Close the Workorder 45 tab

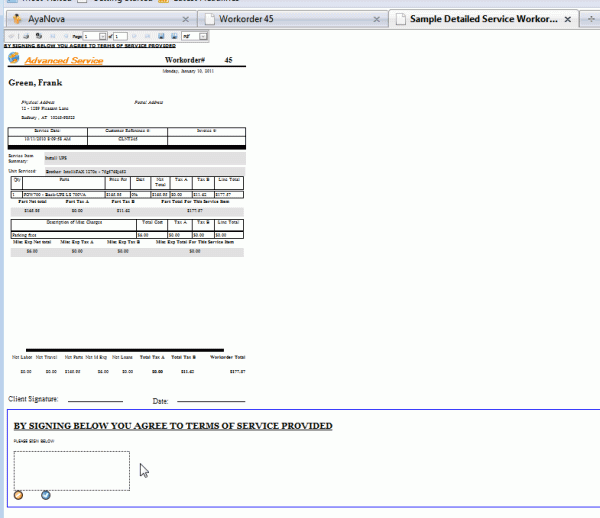tap(377, 19)
